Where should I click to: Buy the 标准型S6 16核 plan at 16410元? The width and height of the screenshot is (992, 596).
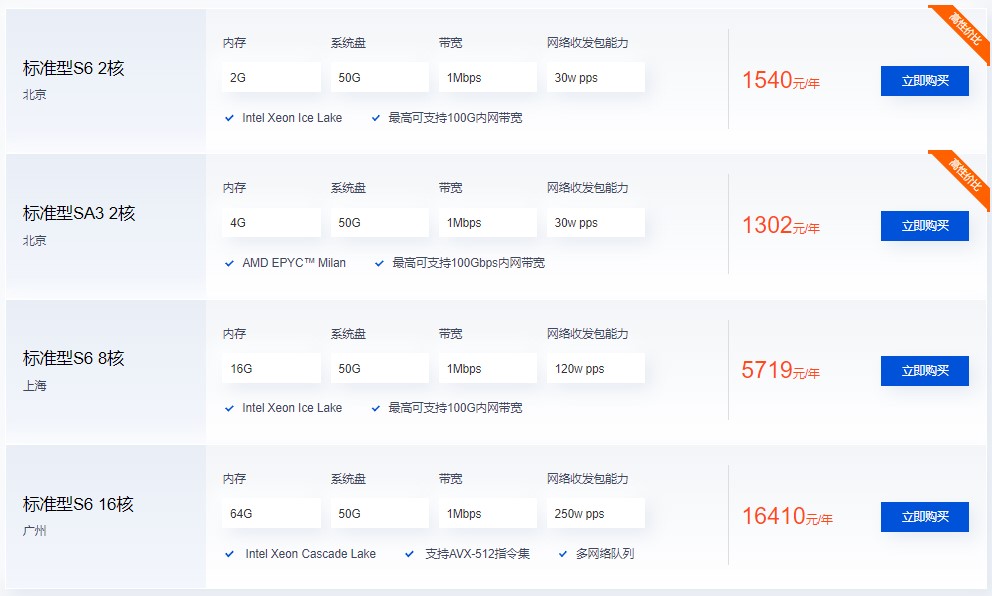tap(924, 517)
